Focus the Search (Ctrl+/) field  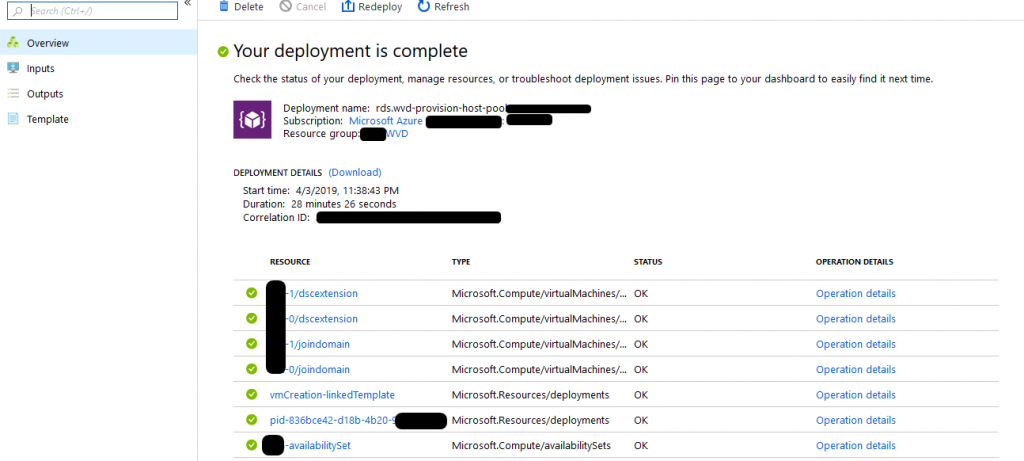click(x=91, y=11)
